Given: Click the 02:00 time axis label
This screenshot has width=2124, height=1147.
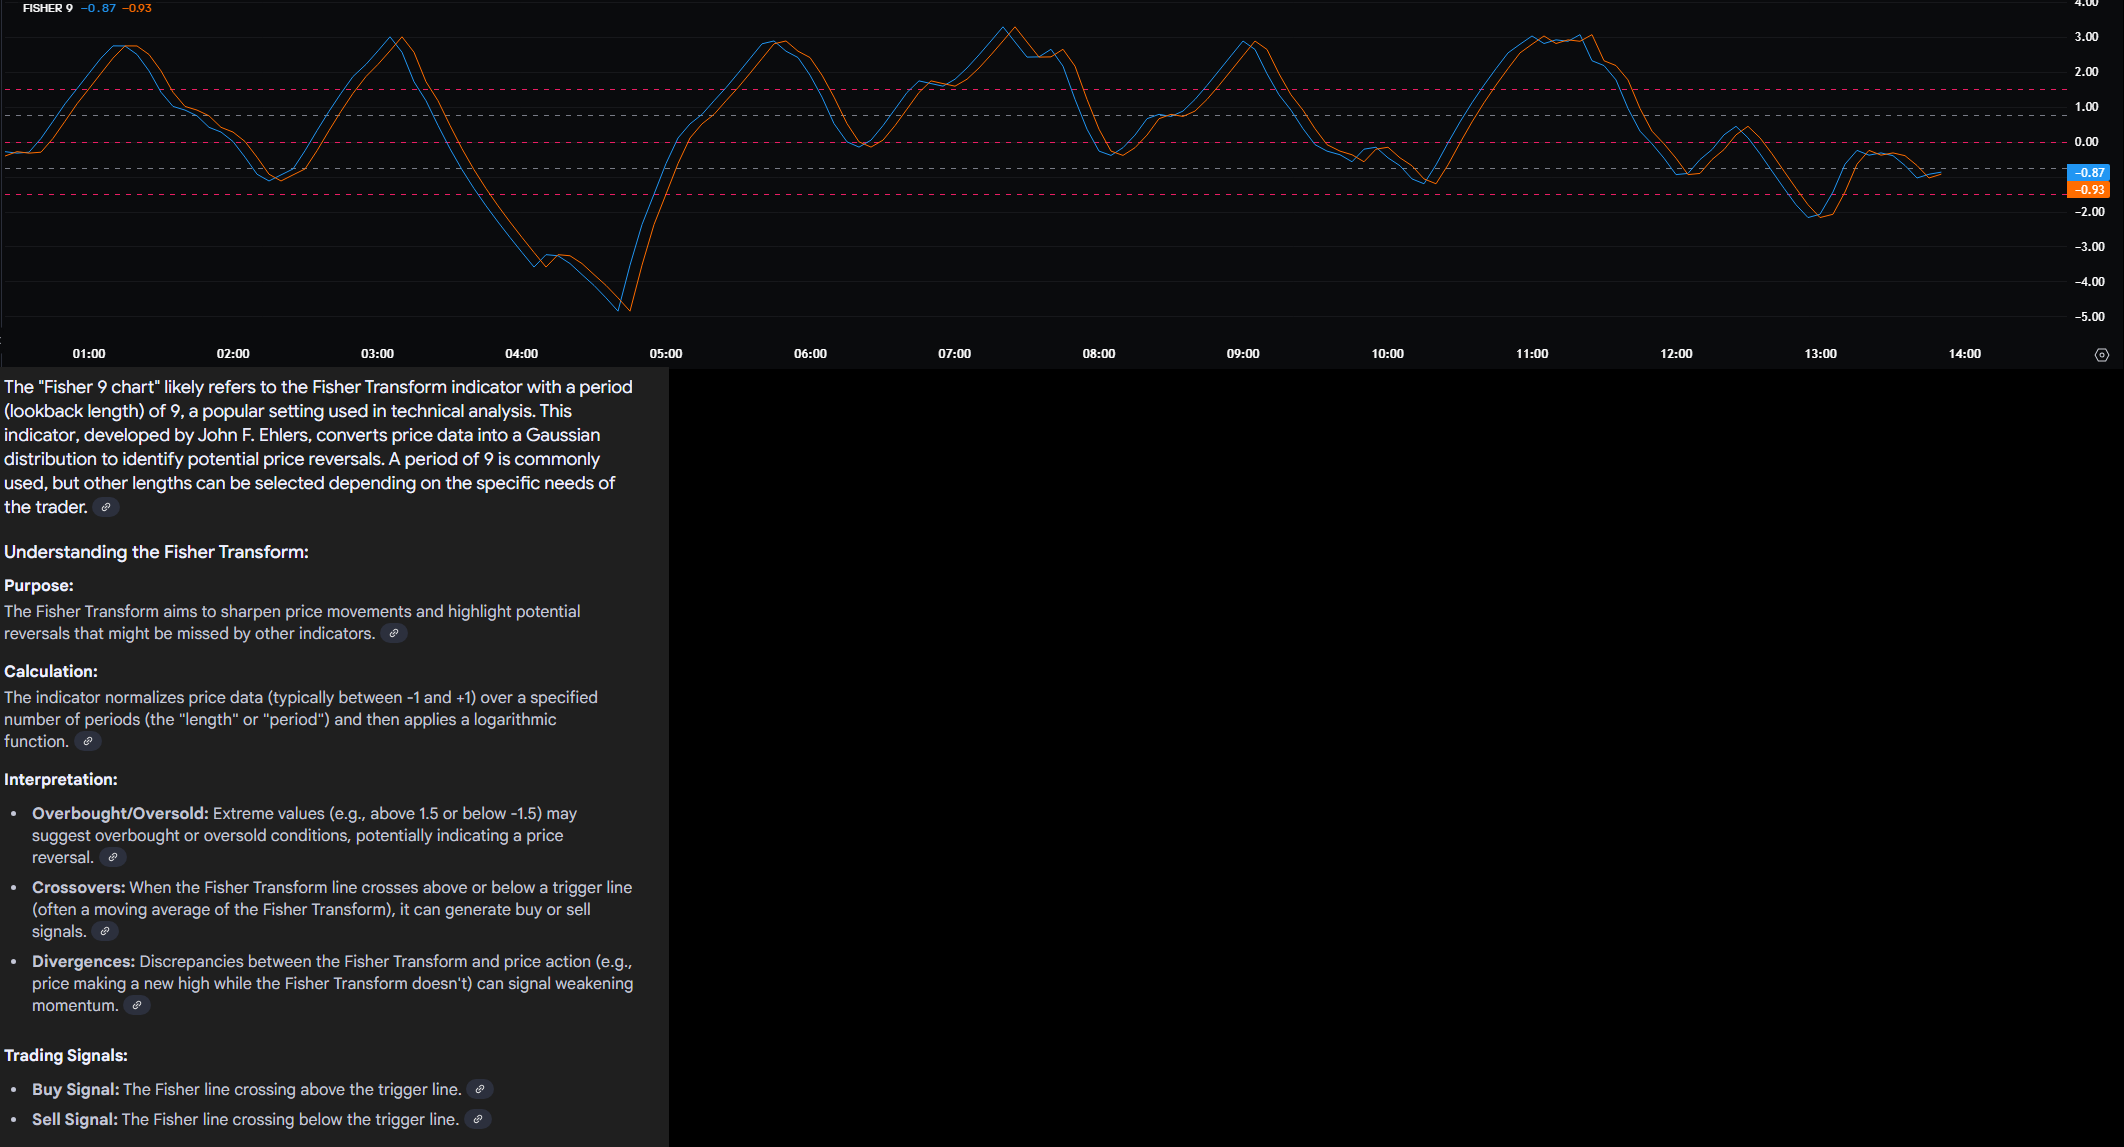Looking at the screenshot, I should [233, 354].
